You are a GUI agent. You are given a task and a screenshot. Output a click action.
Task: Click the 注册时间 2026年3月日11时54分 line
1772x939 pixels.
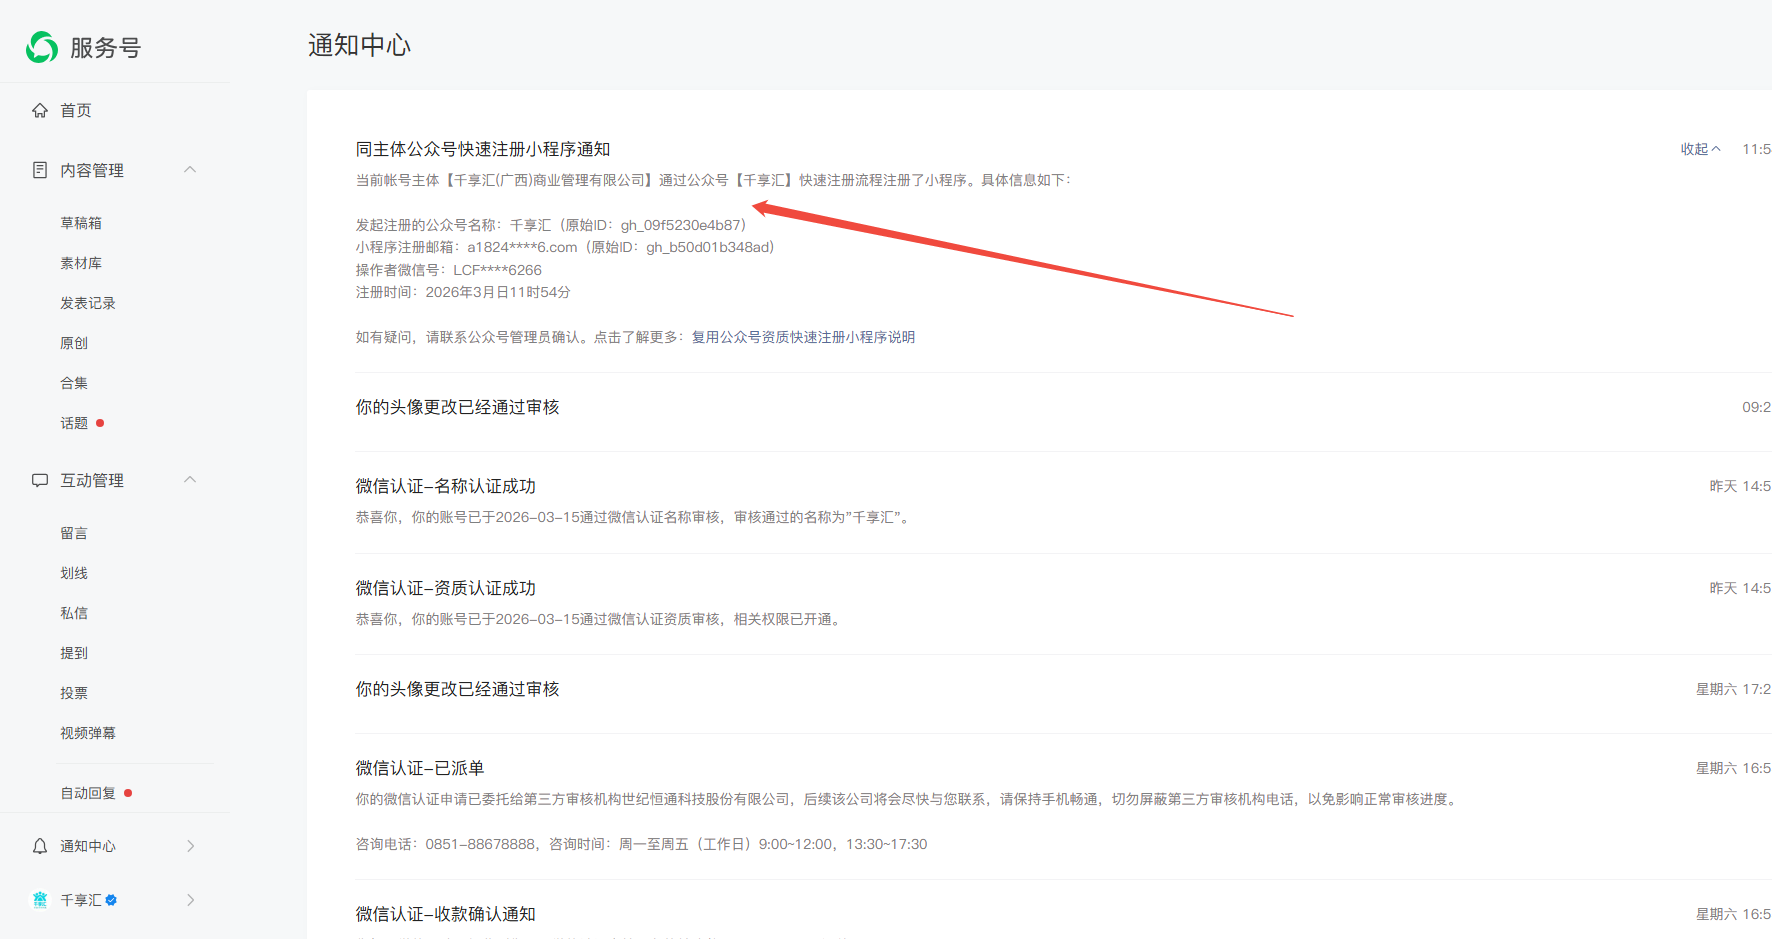[463, 292]
